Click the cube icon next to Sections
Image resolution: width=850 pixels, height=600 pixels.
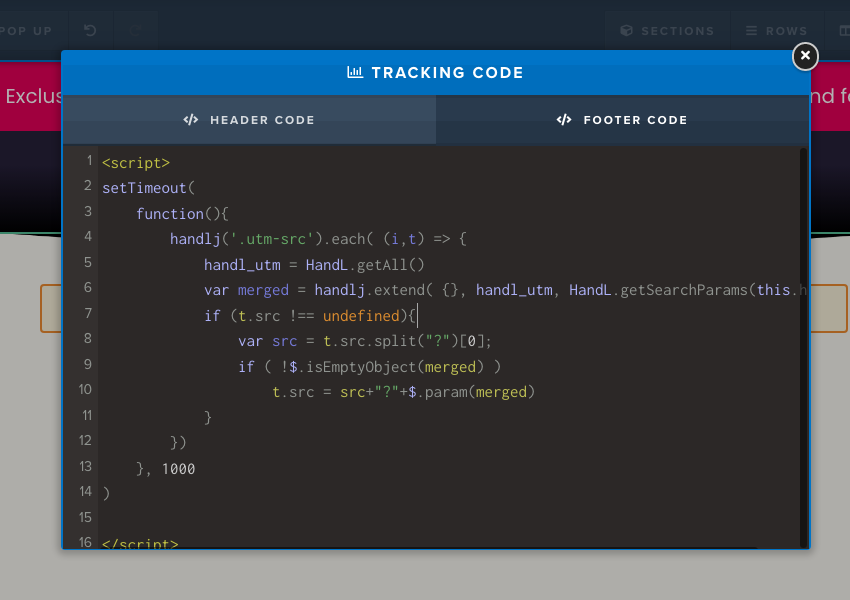pyautogui.click(x=627, y=31)
